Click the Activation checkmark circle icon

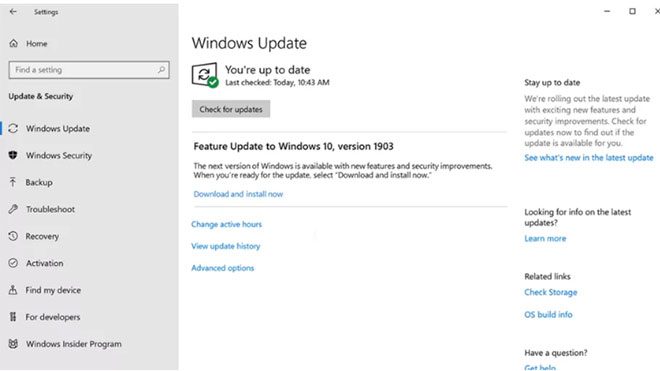coord(13,263)
